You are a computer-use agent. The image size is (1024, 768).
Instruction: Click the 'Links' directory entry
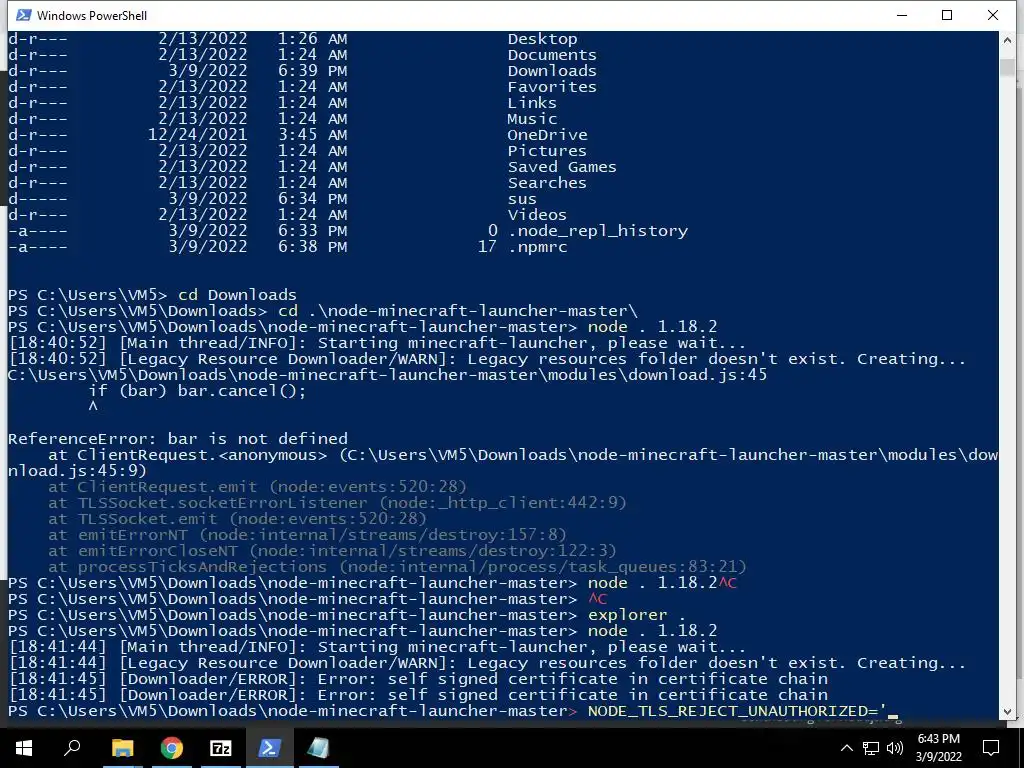(532, 103)
